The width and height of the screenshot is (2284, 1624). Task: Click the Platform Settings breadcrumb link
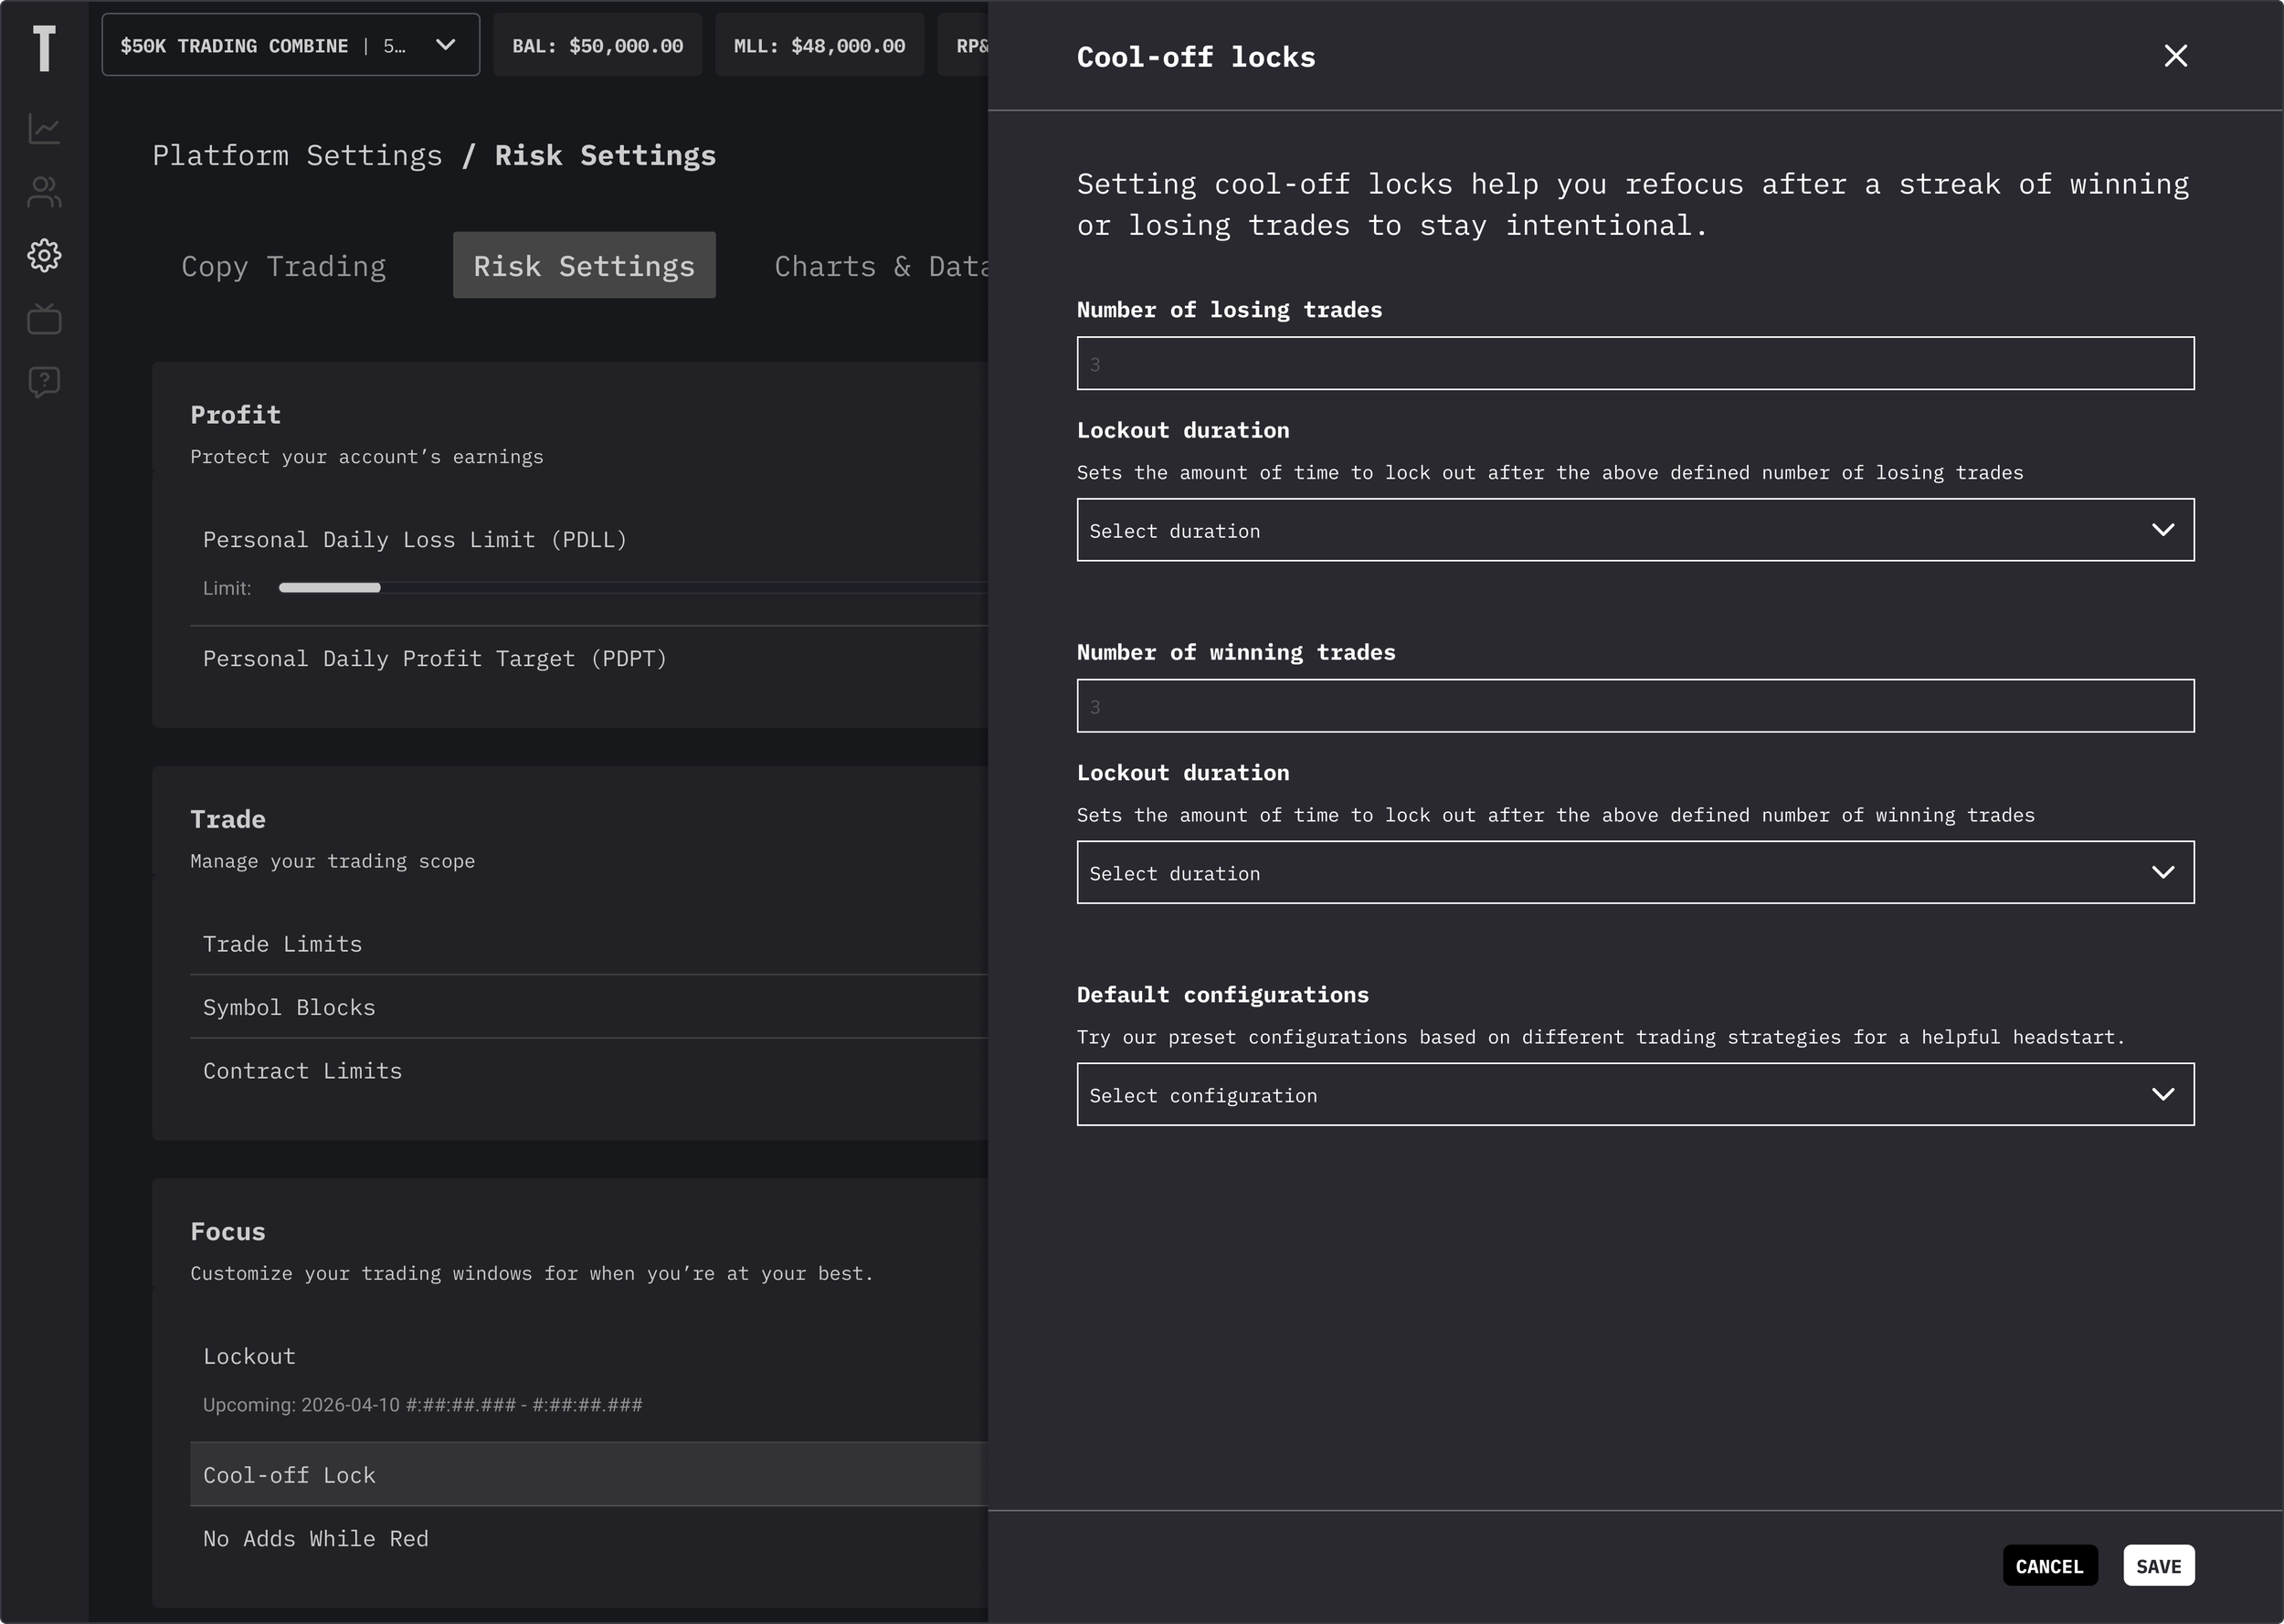point(297,155)
